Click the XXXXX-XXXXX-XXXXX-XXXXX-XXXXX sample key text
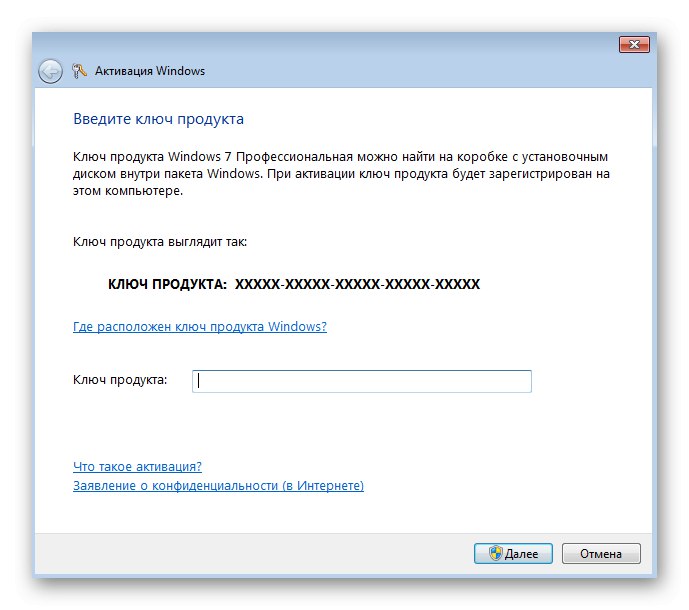Screen dimensions: 689x610 357,284
